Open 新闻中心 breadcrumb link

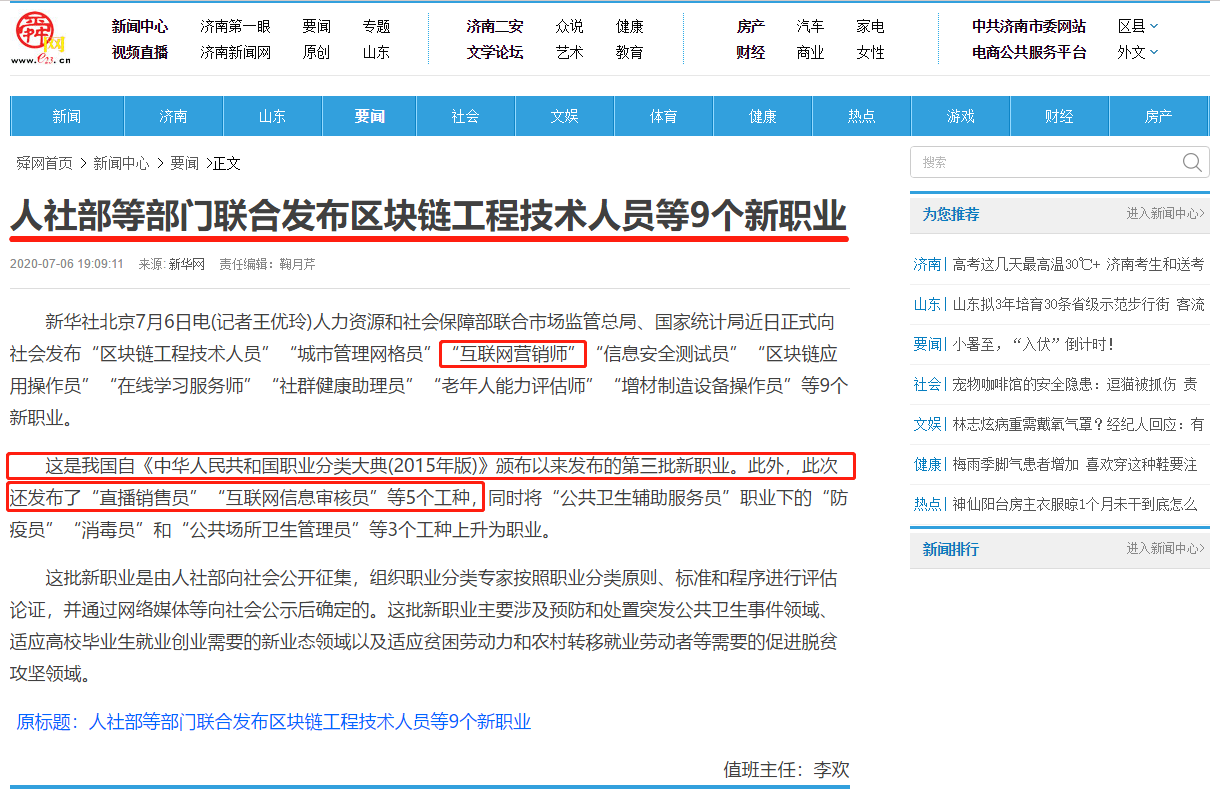click(121, 163)
